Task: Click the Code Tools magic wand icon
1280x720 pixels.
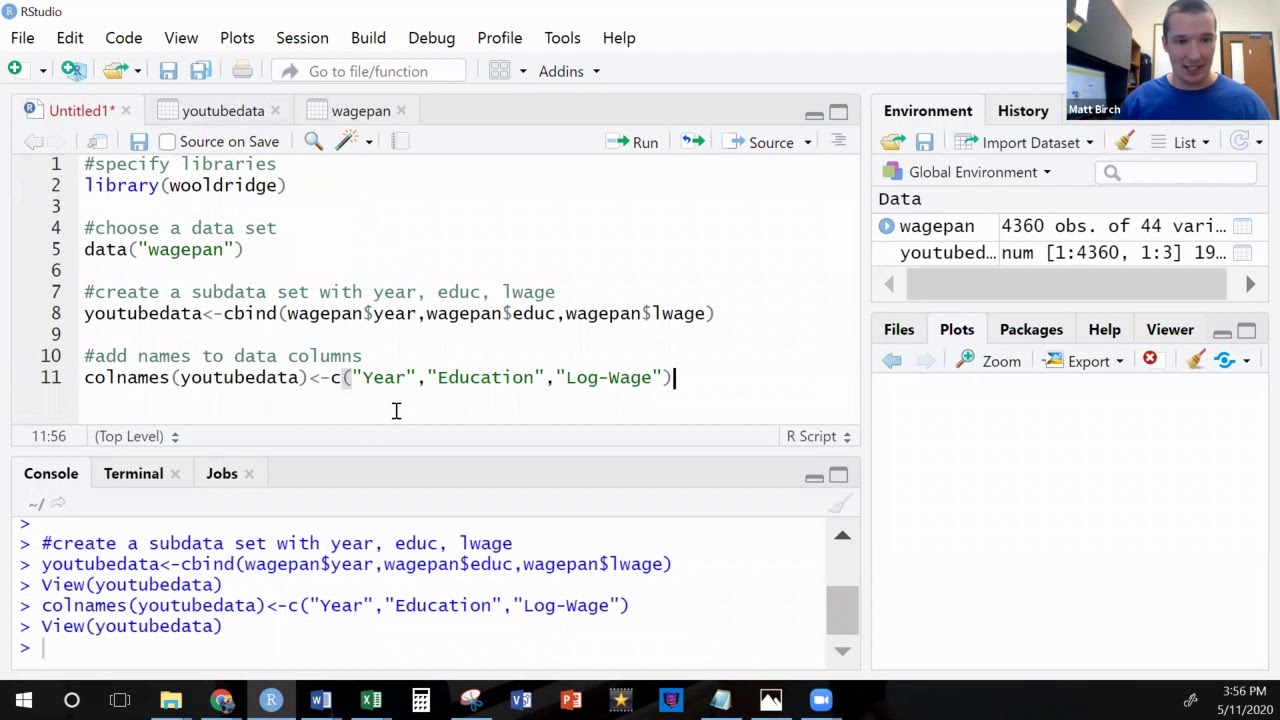Action: [347, 141]
